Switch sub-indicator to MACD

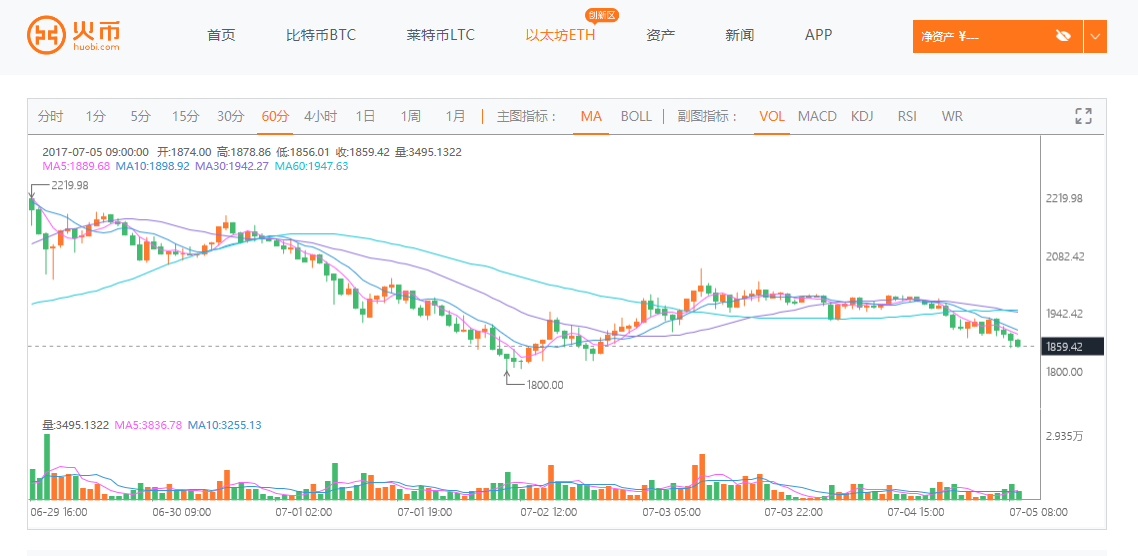(x=817, y=116)
